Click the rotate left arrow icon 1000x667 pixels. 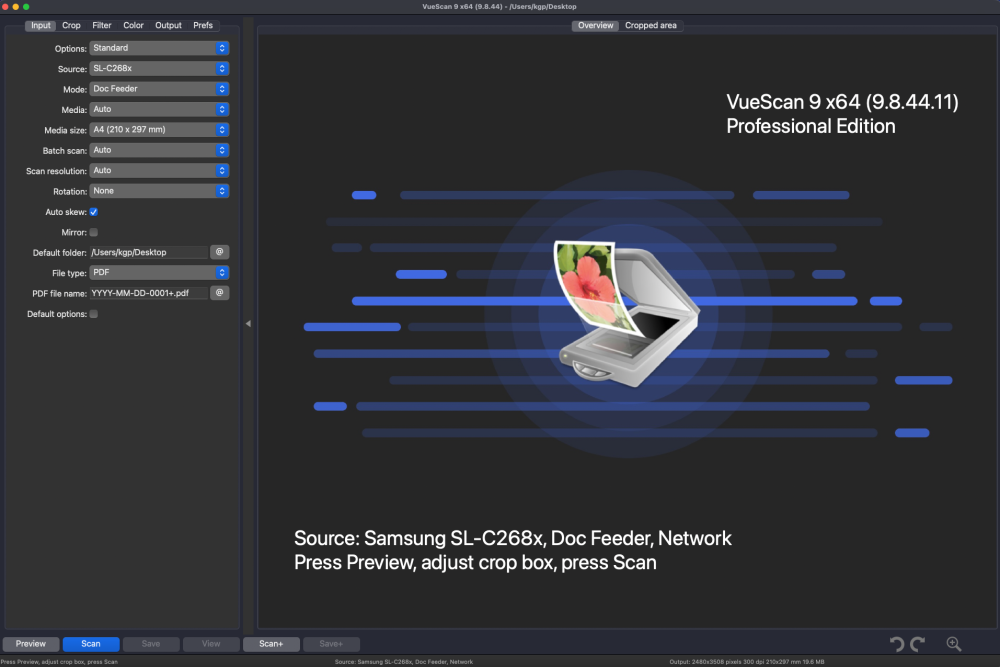[x=897, y=644]
